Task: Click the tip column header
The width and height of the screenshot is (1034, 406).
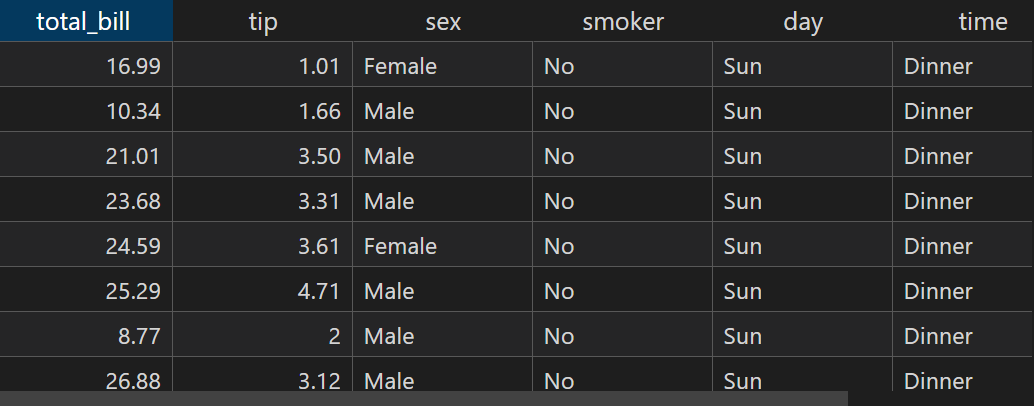Action: [262, 21]
